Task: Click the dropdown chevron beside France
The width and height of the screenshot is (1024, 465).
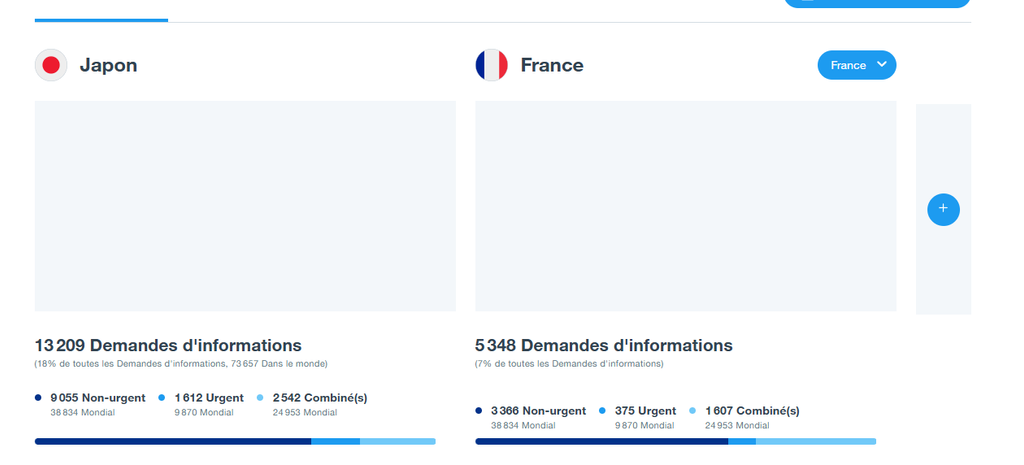Action: coord(882,64)
